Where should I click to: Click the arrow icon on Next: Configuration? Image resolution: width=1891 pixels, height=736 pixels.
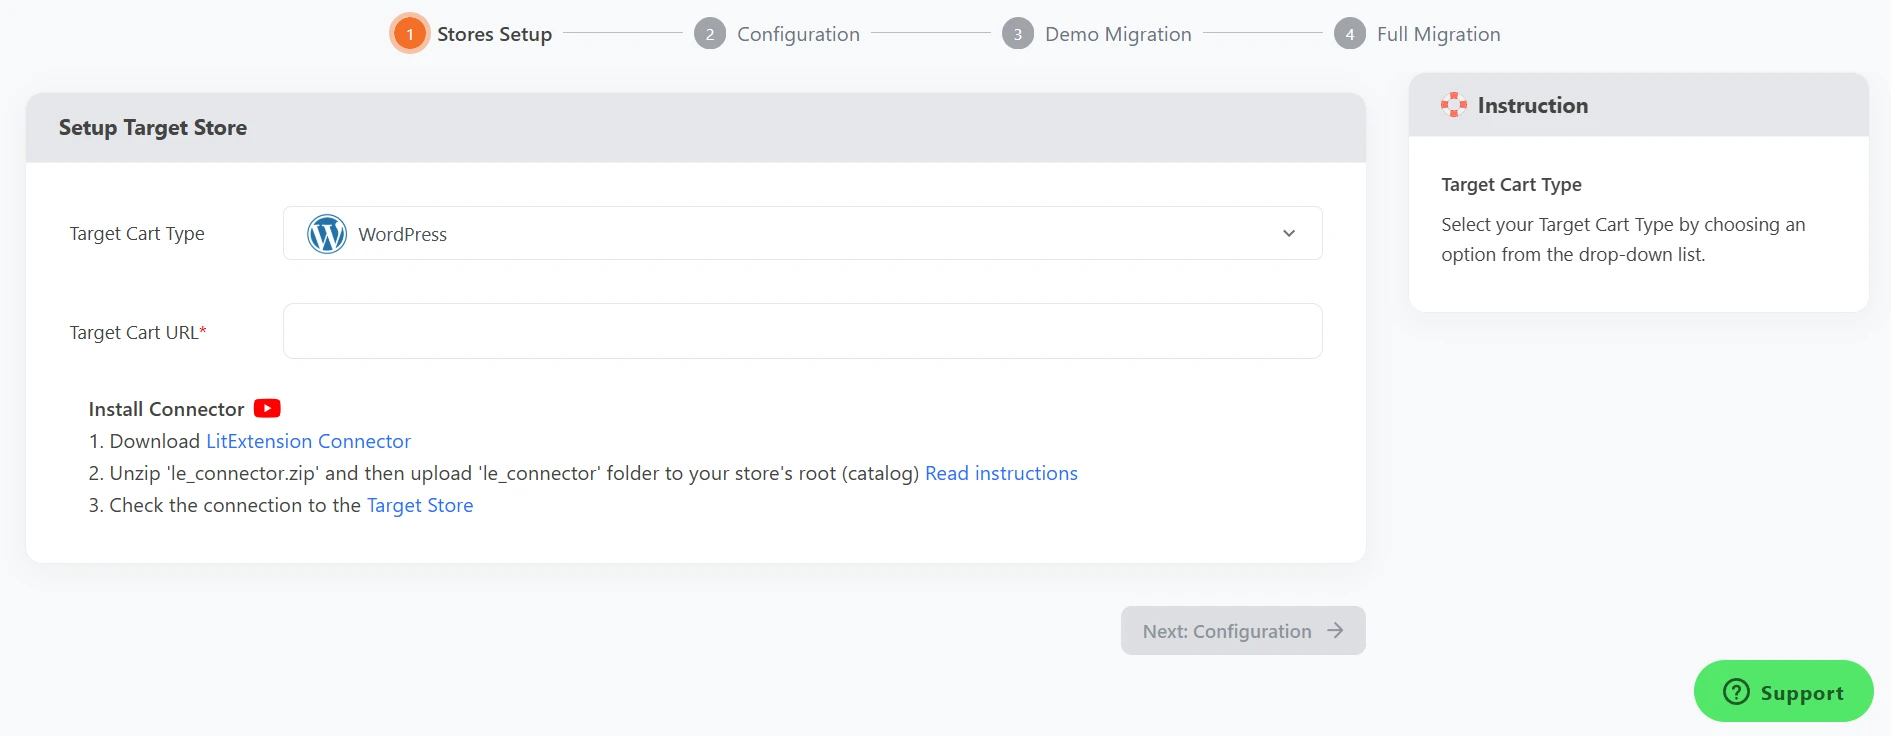tap(1335, 631)
